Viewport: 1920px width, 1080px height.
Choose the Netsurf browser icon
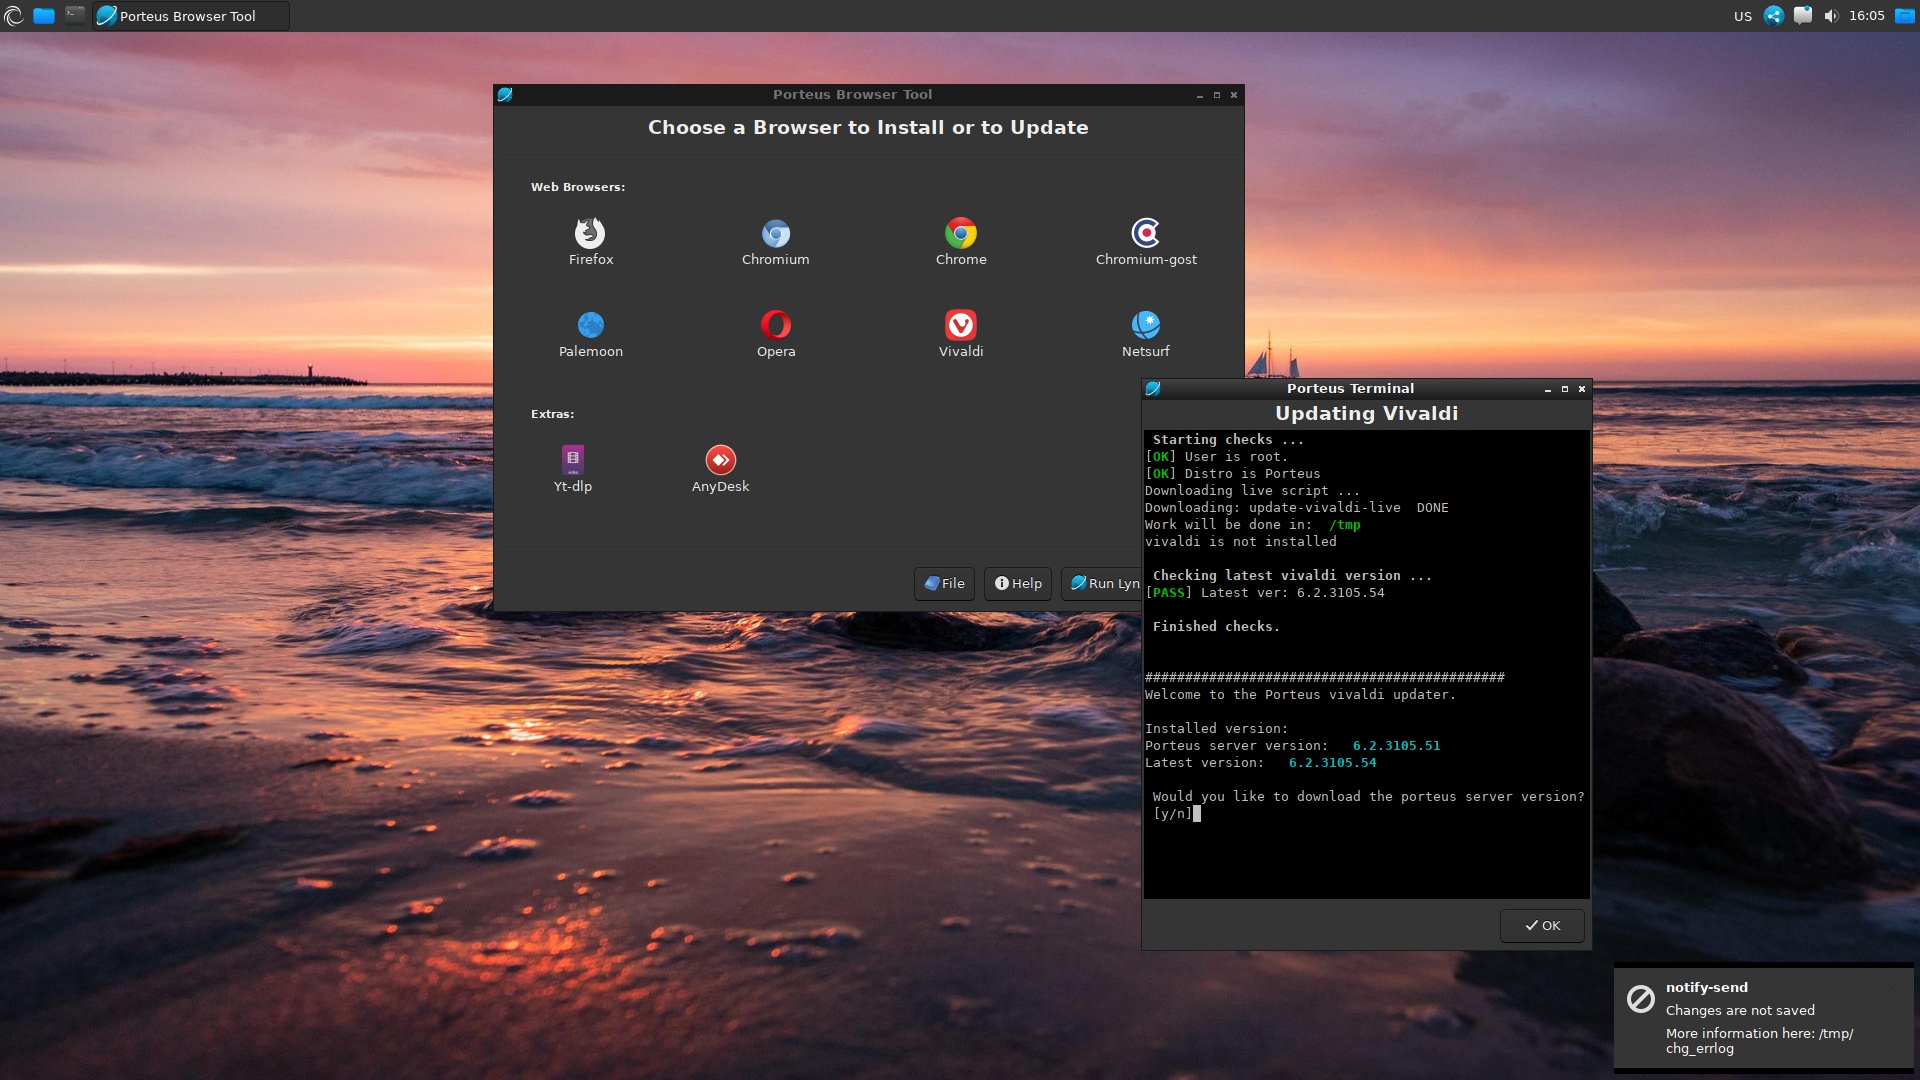pyautogui.click(x=1145, y=325)
